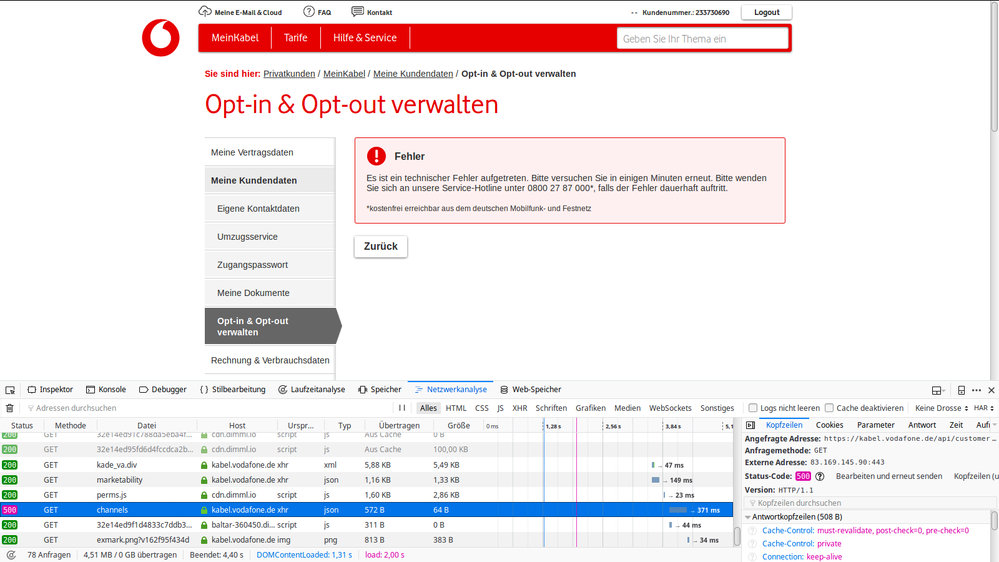Image resolution: width=999 pixels, height=562 pixels.
Task: Enable the 'Logs nicht leeren' checkbox
Action: [x=753, y=408]
